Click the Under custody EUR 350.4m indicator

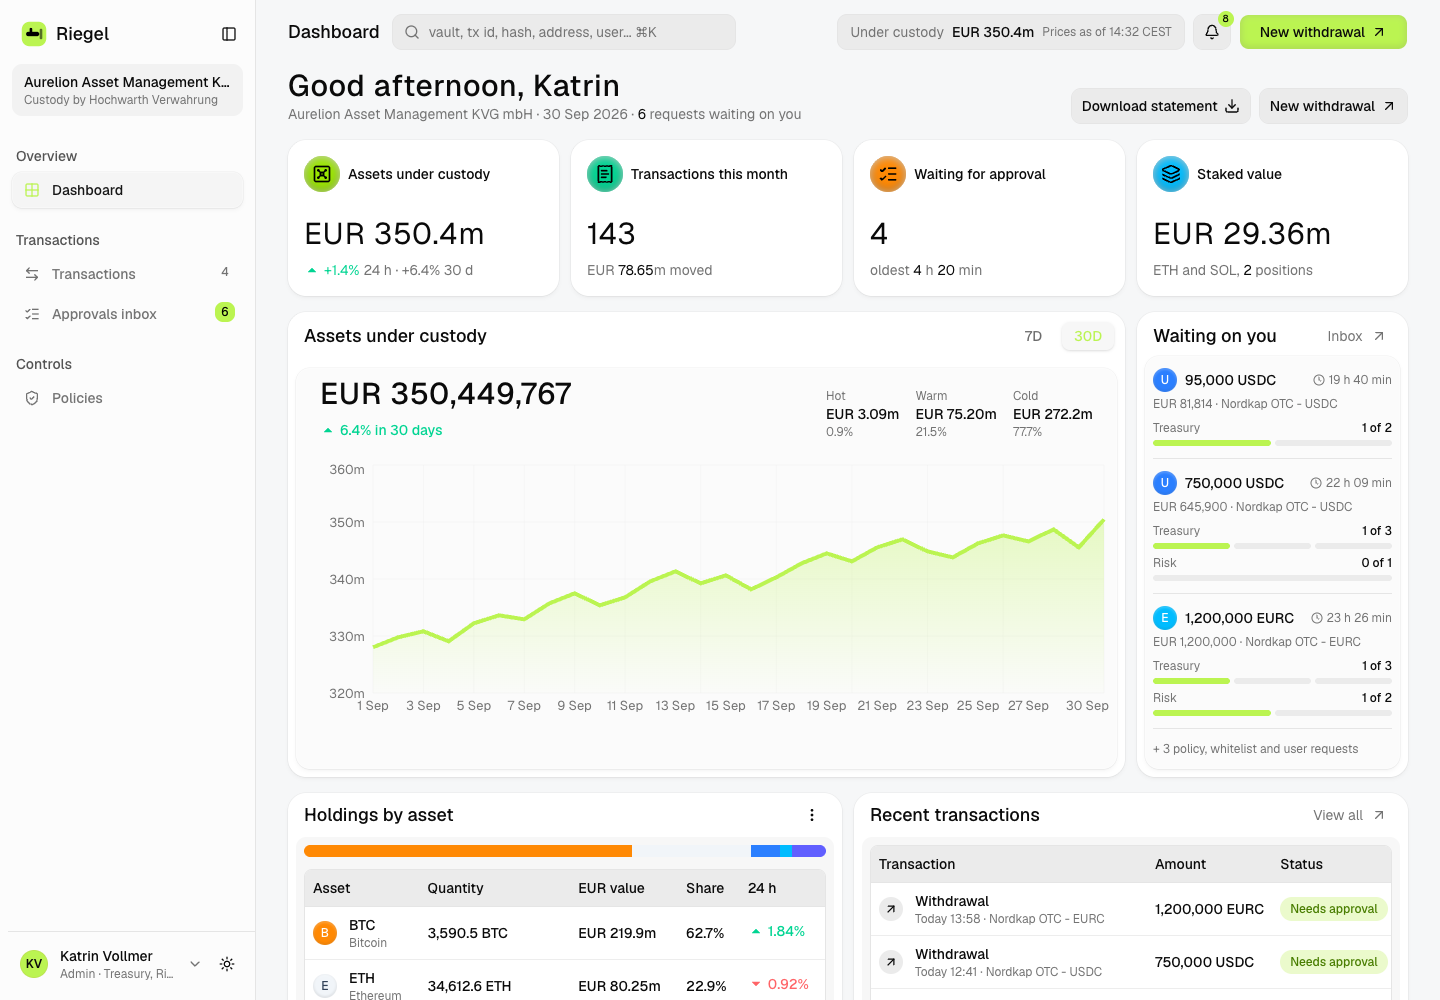pyautogui.click(x=1011, y=32)
